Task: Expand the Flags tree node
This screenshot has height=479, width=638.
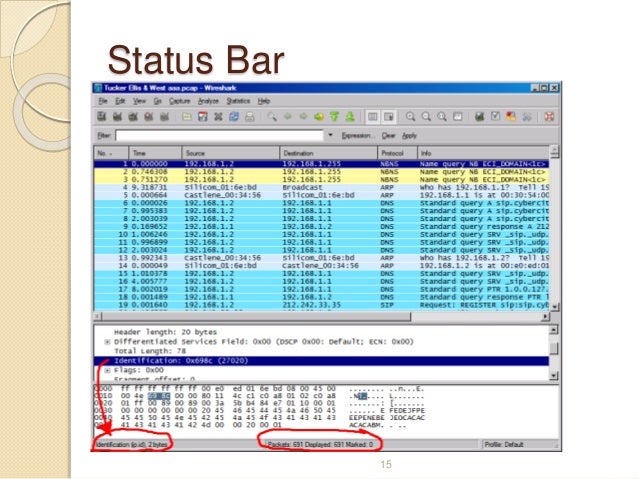Action: (x=107, y=370)
